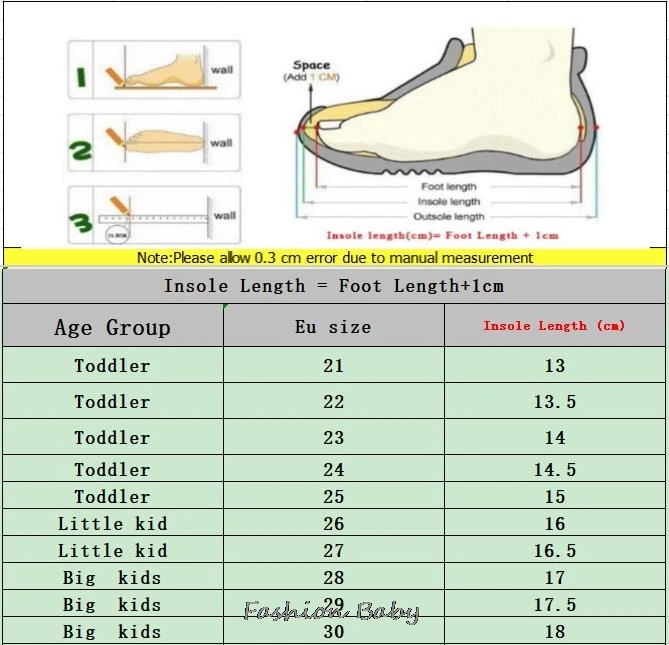Select Big kids cell in size 28 row
This screenshot has height=645, width=669.
pyautogui.click(x=113, y=577)
